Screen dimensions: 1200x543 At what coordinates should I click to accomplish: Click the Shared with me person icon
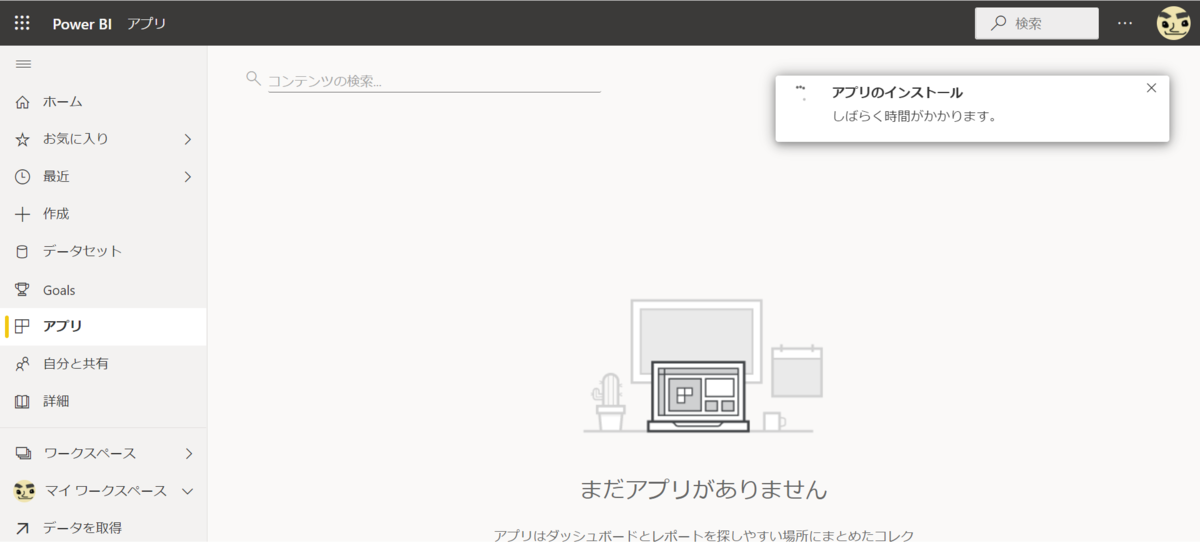coord(23,364)
